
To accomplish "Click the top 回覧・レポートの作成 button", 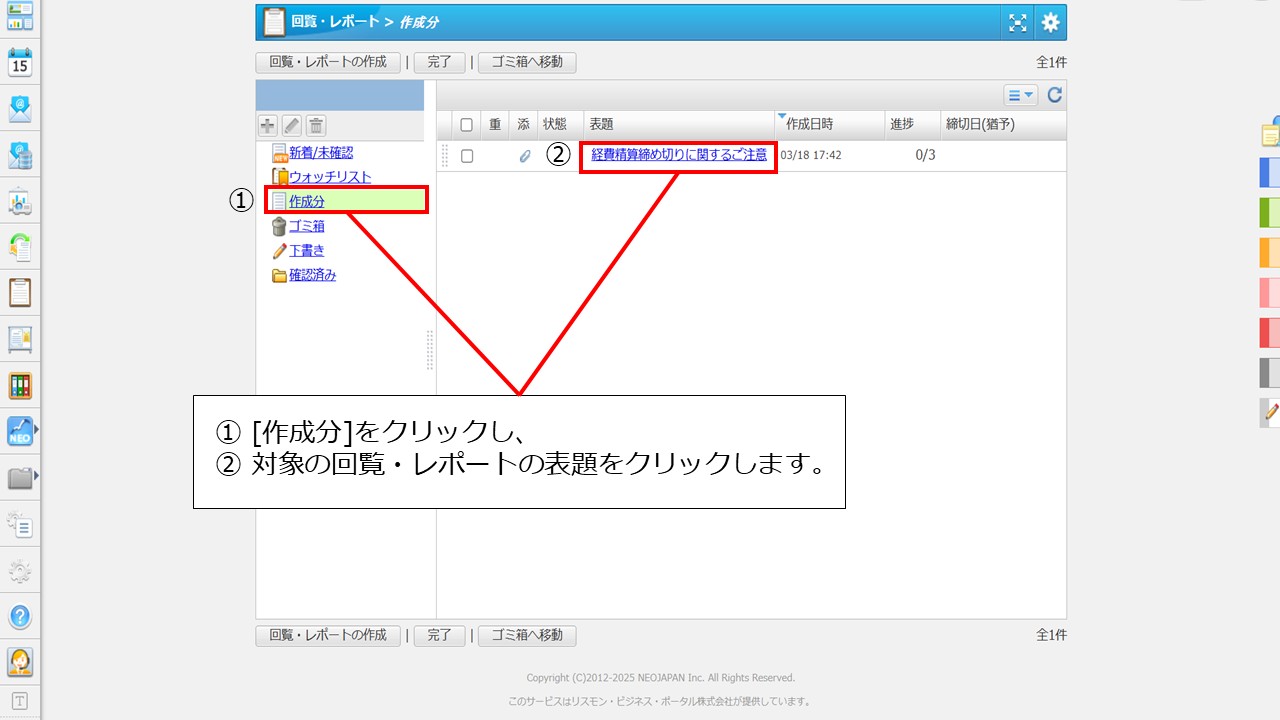I will click(x=328, y=62).
